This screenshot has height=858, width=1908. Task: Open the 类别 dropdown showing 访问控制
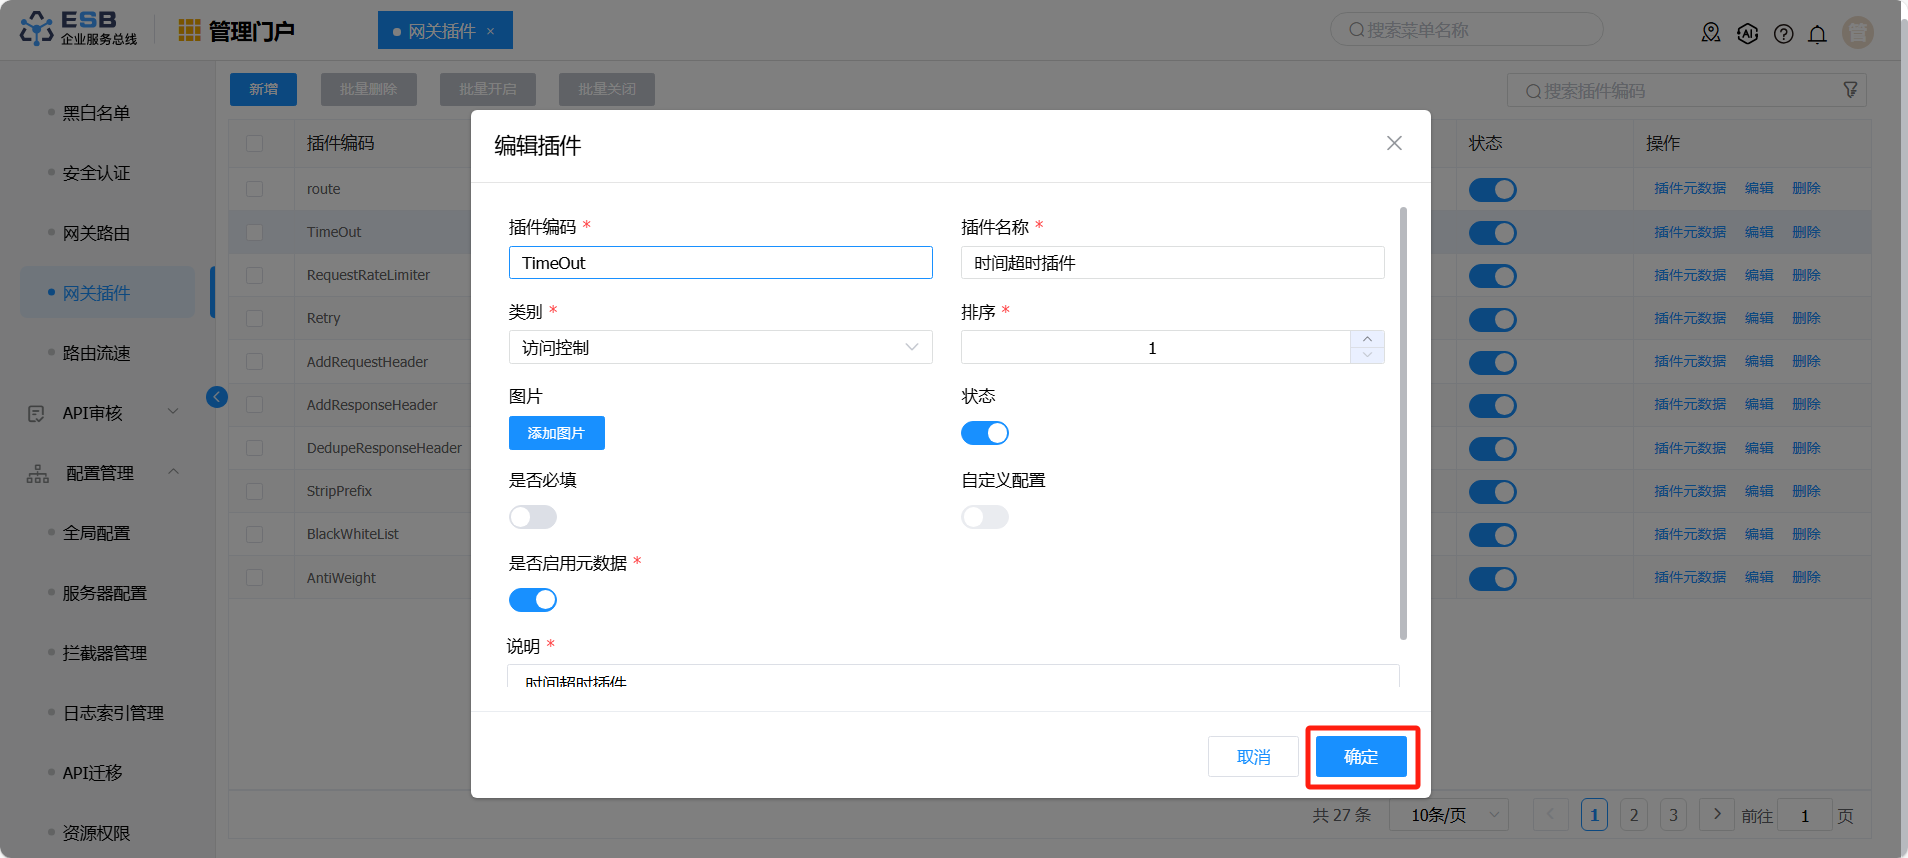click(x=720, y=348)
